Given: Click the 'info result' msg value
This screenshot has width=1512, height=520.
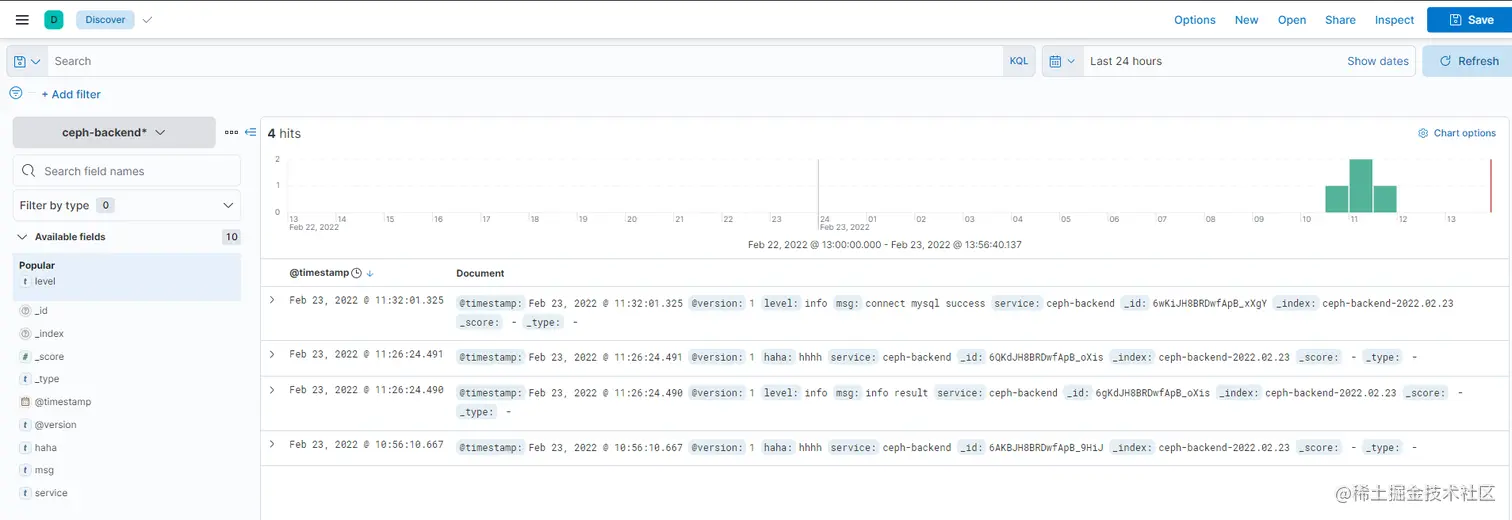Looking at the screenshot, I should 897,393.
